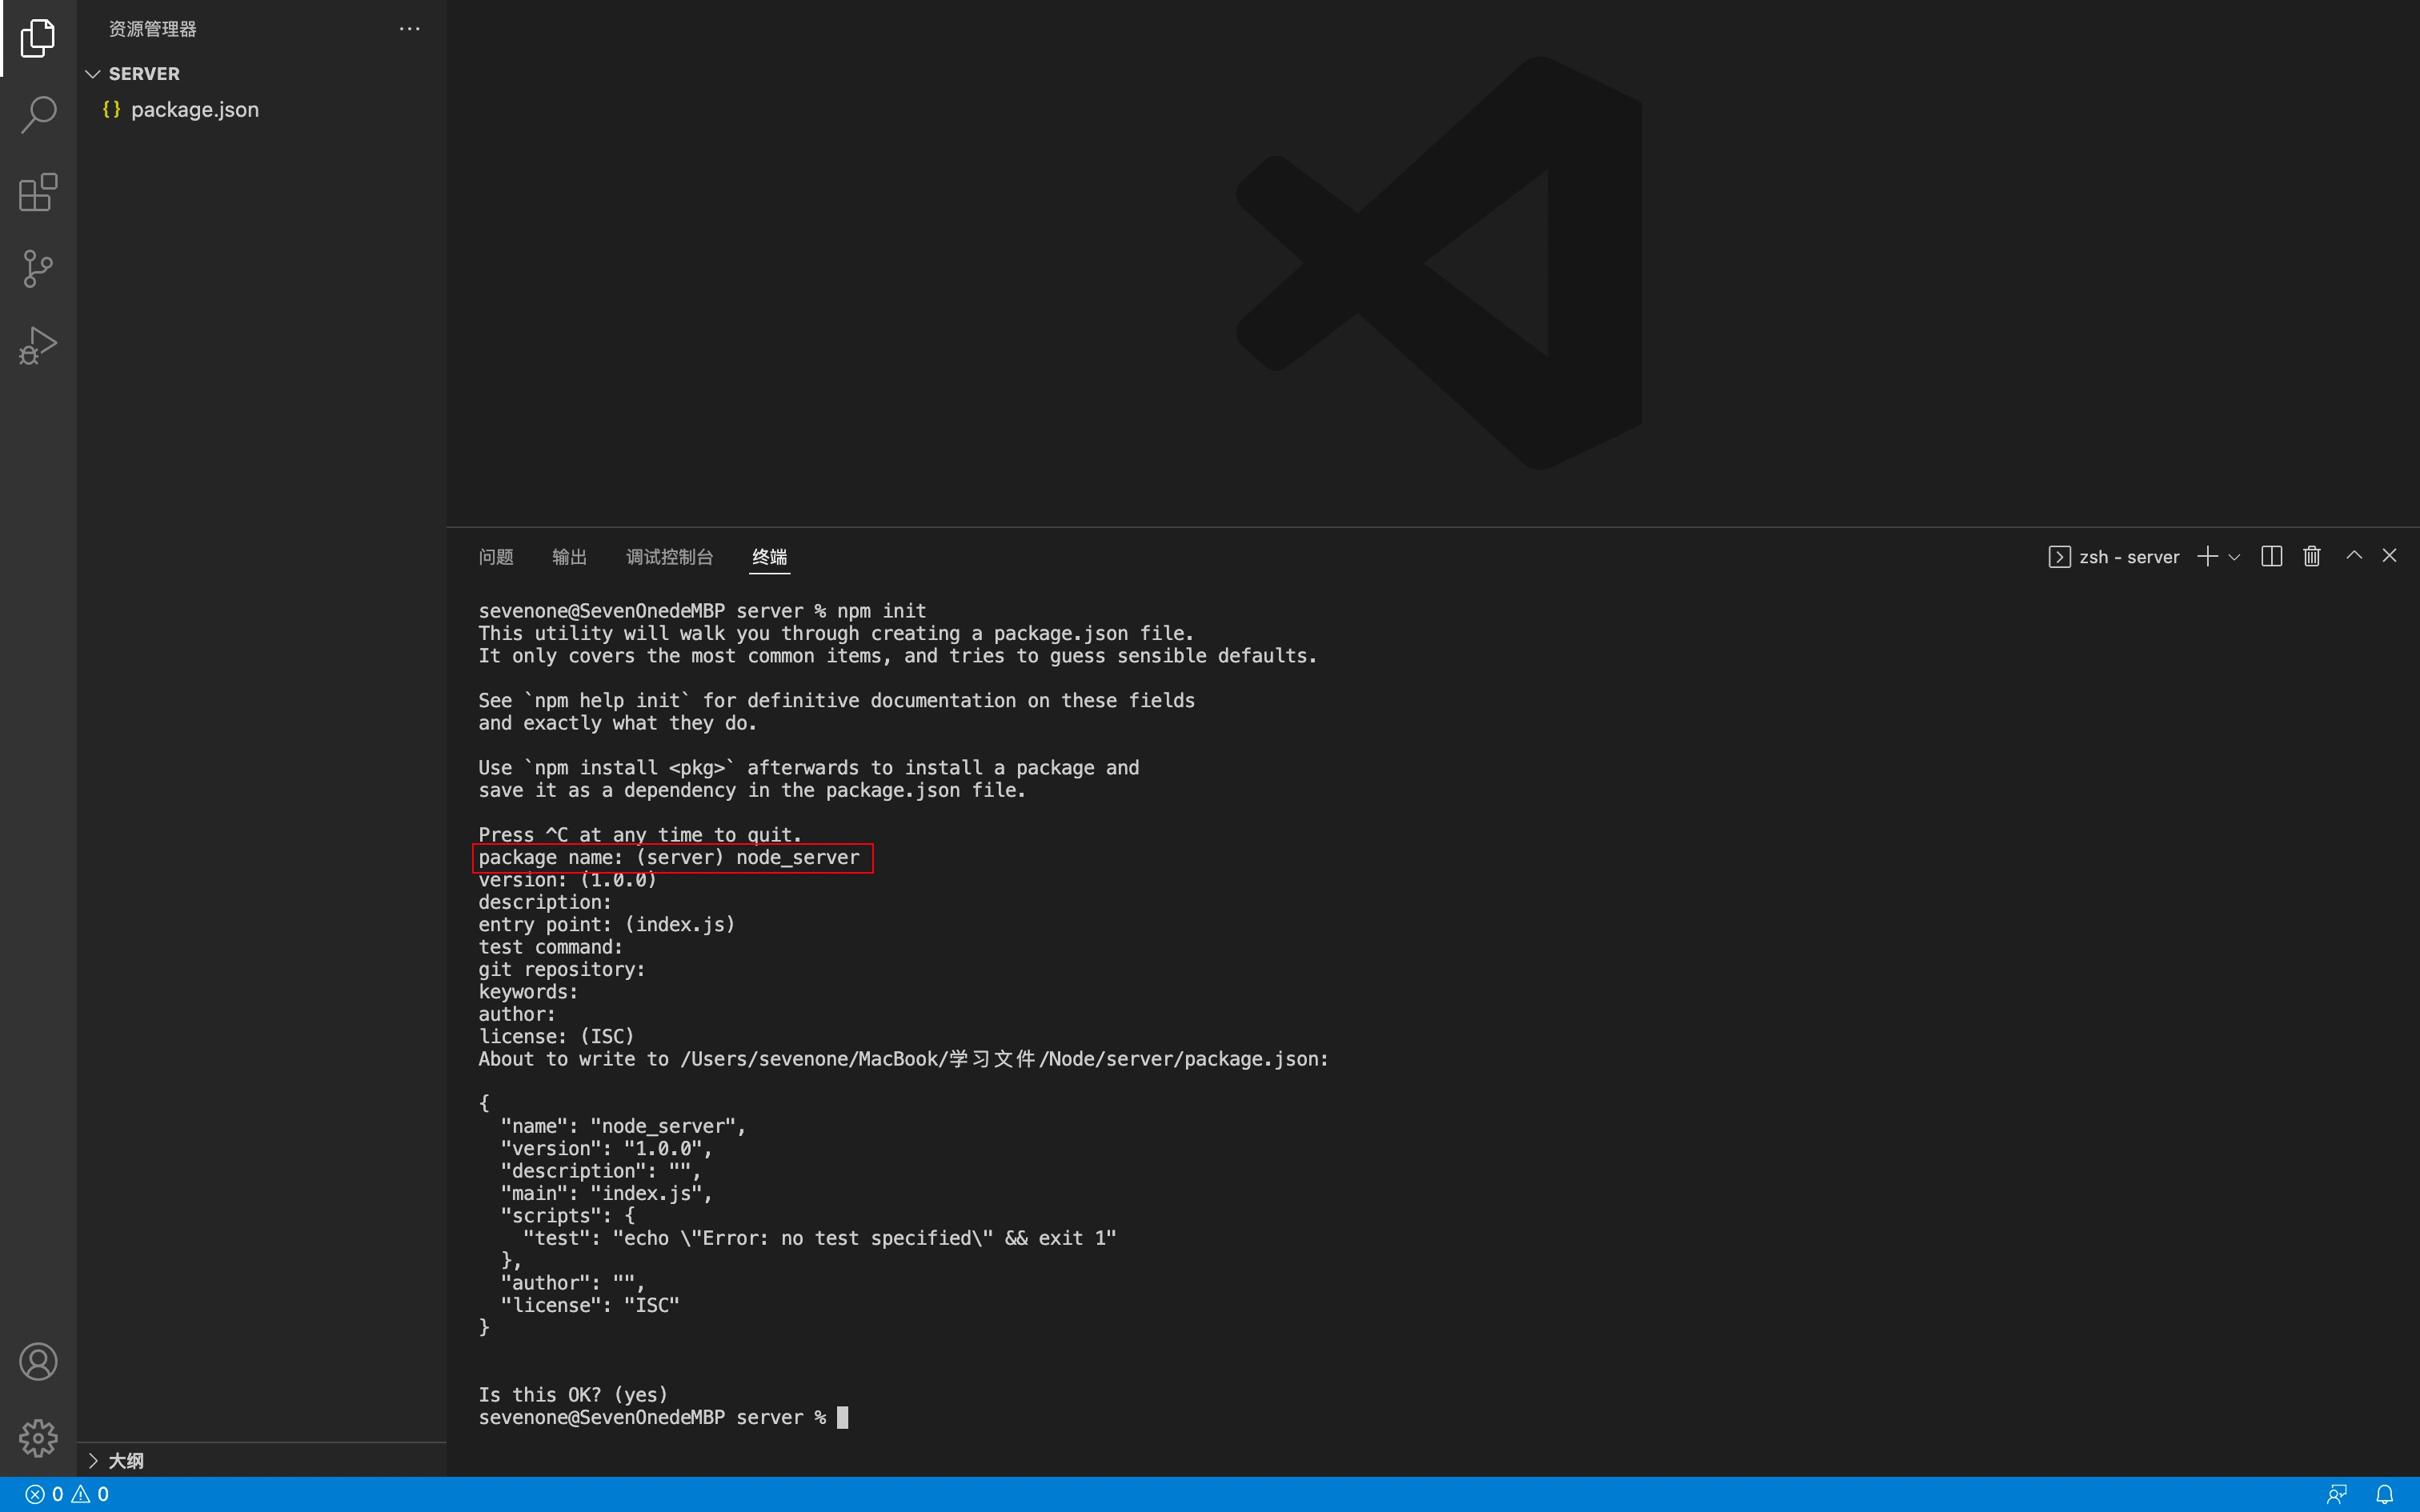The image size is (2420, 1512).
Task: Maximize terminal panel size with chevron
Action: pyautogui.click(x=2353, y=556)
